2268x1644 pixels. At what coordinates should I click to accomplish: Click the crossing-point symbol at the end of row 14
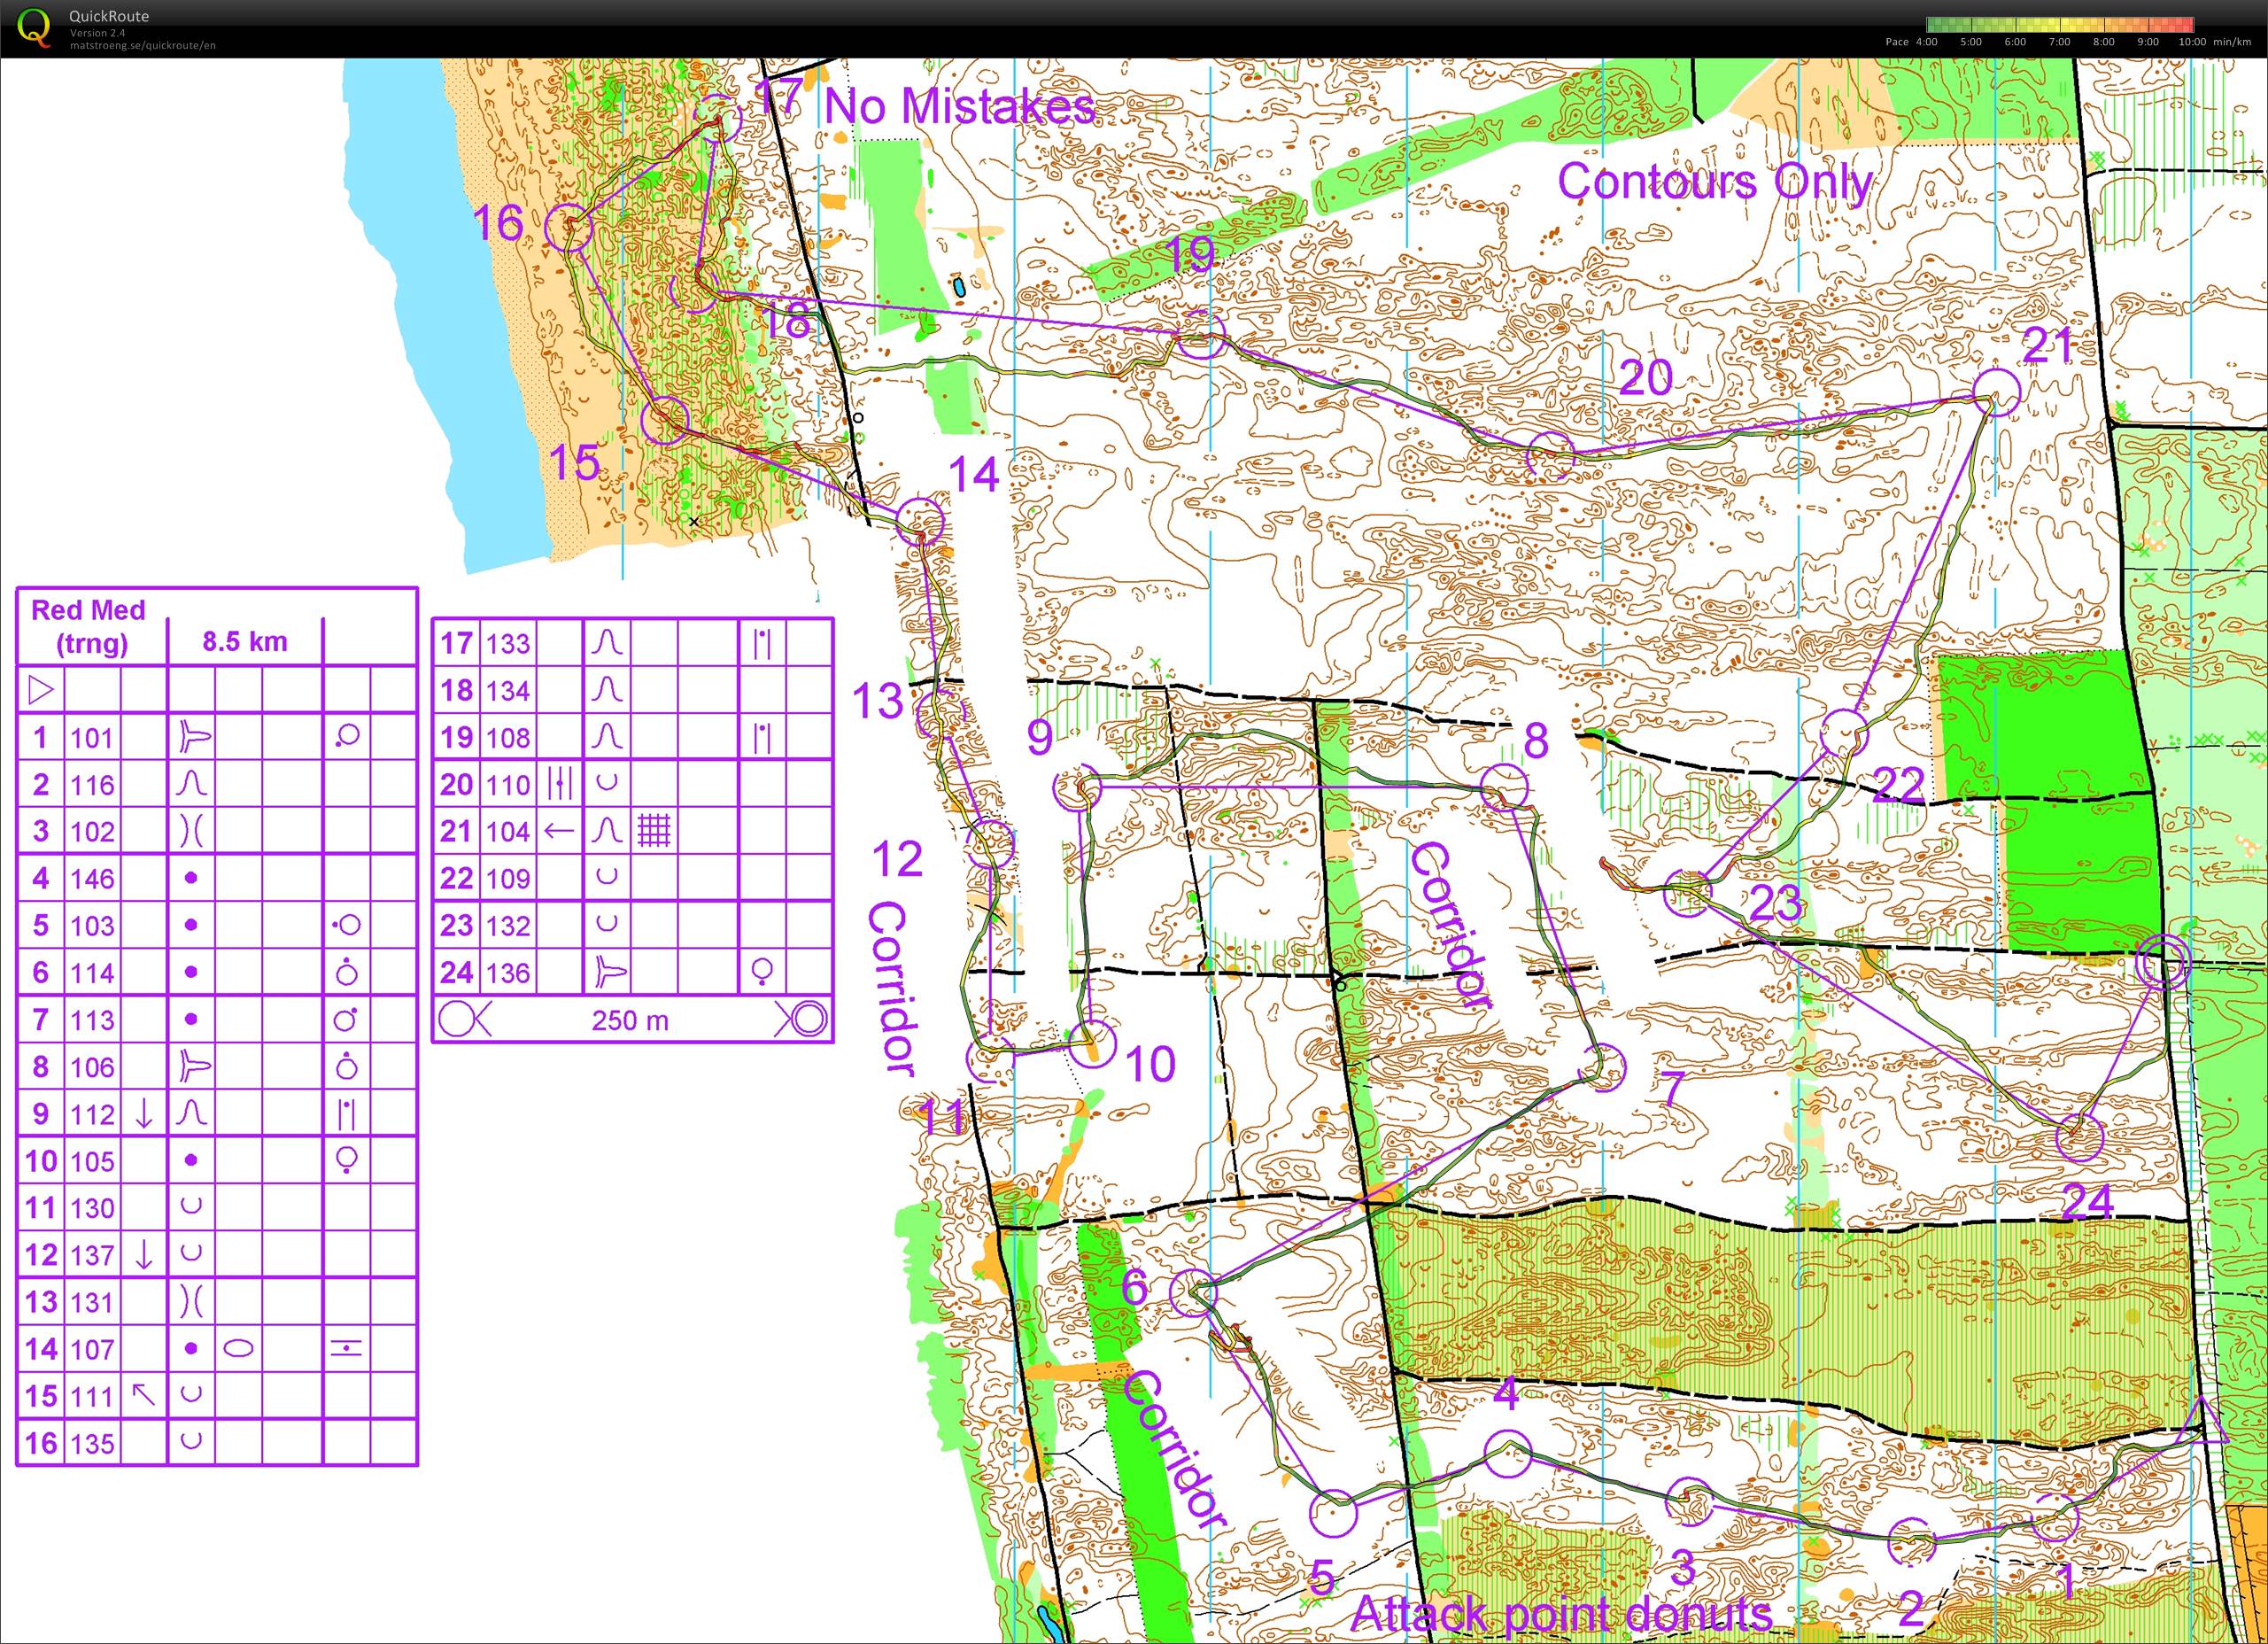[x=346, y=1348]
